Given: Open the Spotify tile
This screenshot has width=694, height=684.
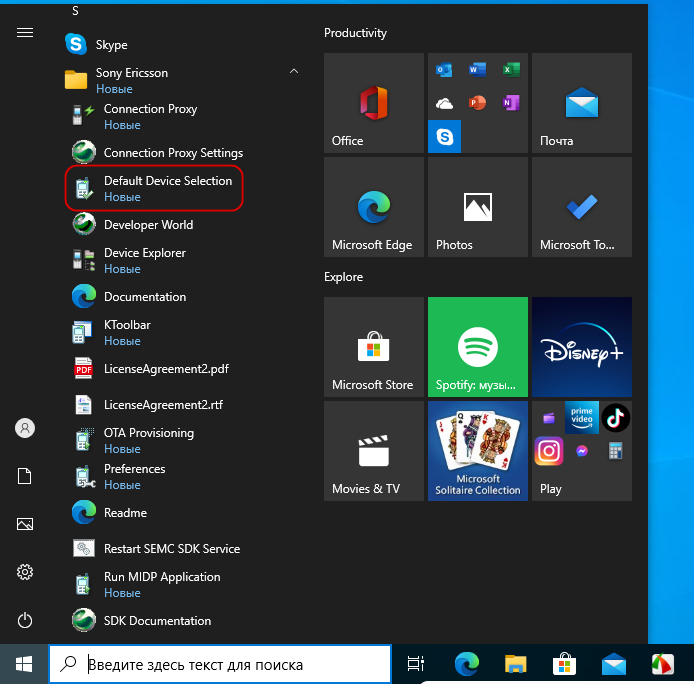Looking at the screenshot, I should pyautogui.click(x=478, y=347).
